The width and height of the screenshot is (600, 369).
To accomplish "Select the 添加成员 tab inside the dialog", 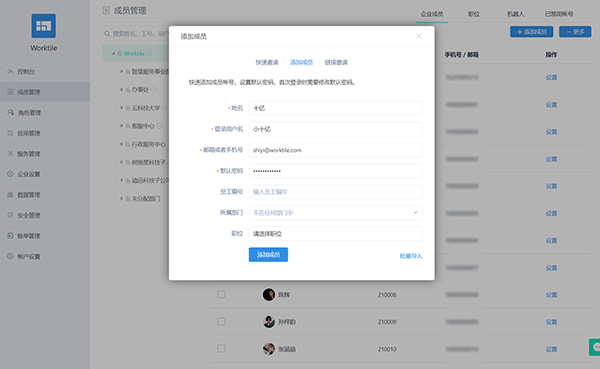I will [x=302, y=62].
